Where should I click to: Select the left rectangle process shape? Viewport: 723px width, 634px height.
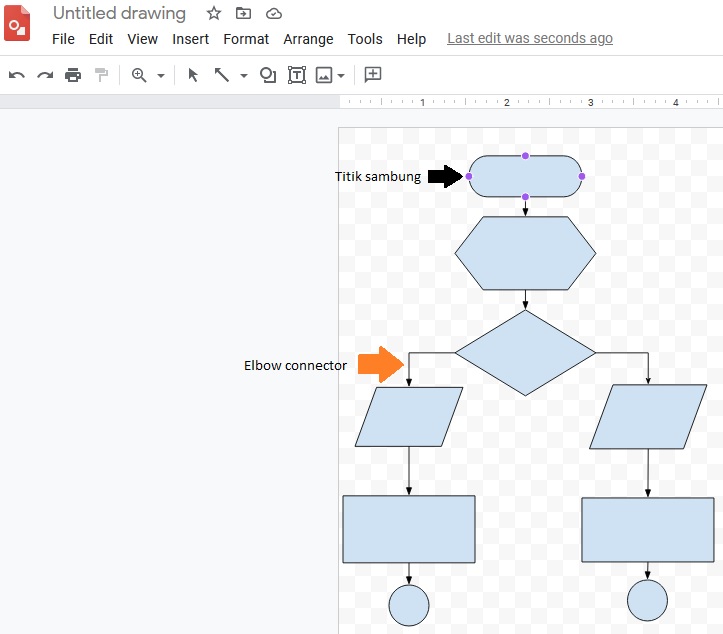409,529
